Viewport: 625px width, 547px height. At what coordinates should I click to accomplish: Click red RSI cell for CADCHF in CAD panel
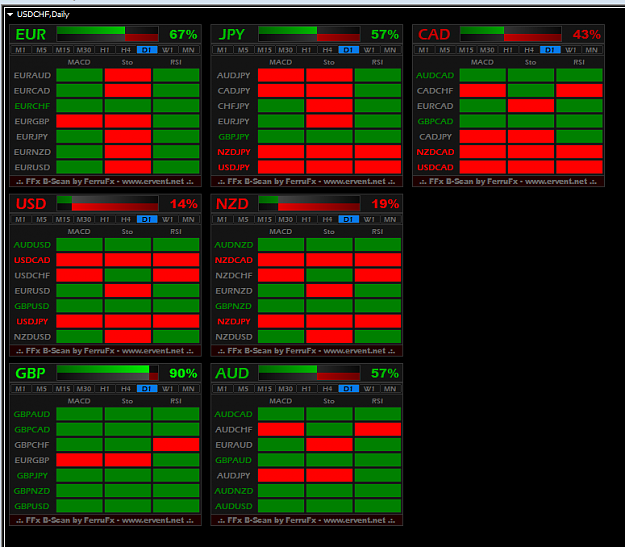coord(579,91)
